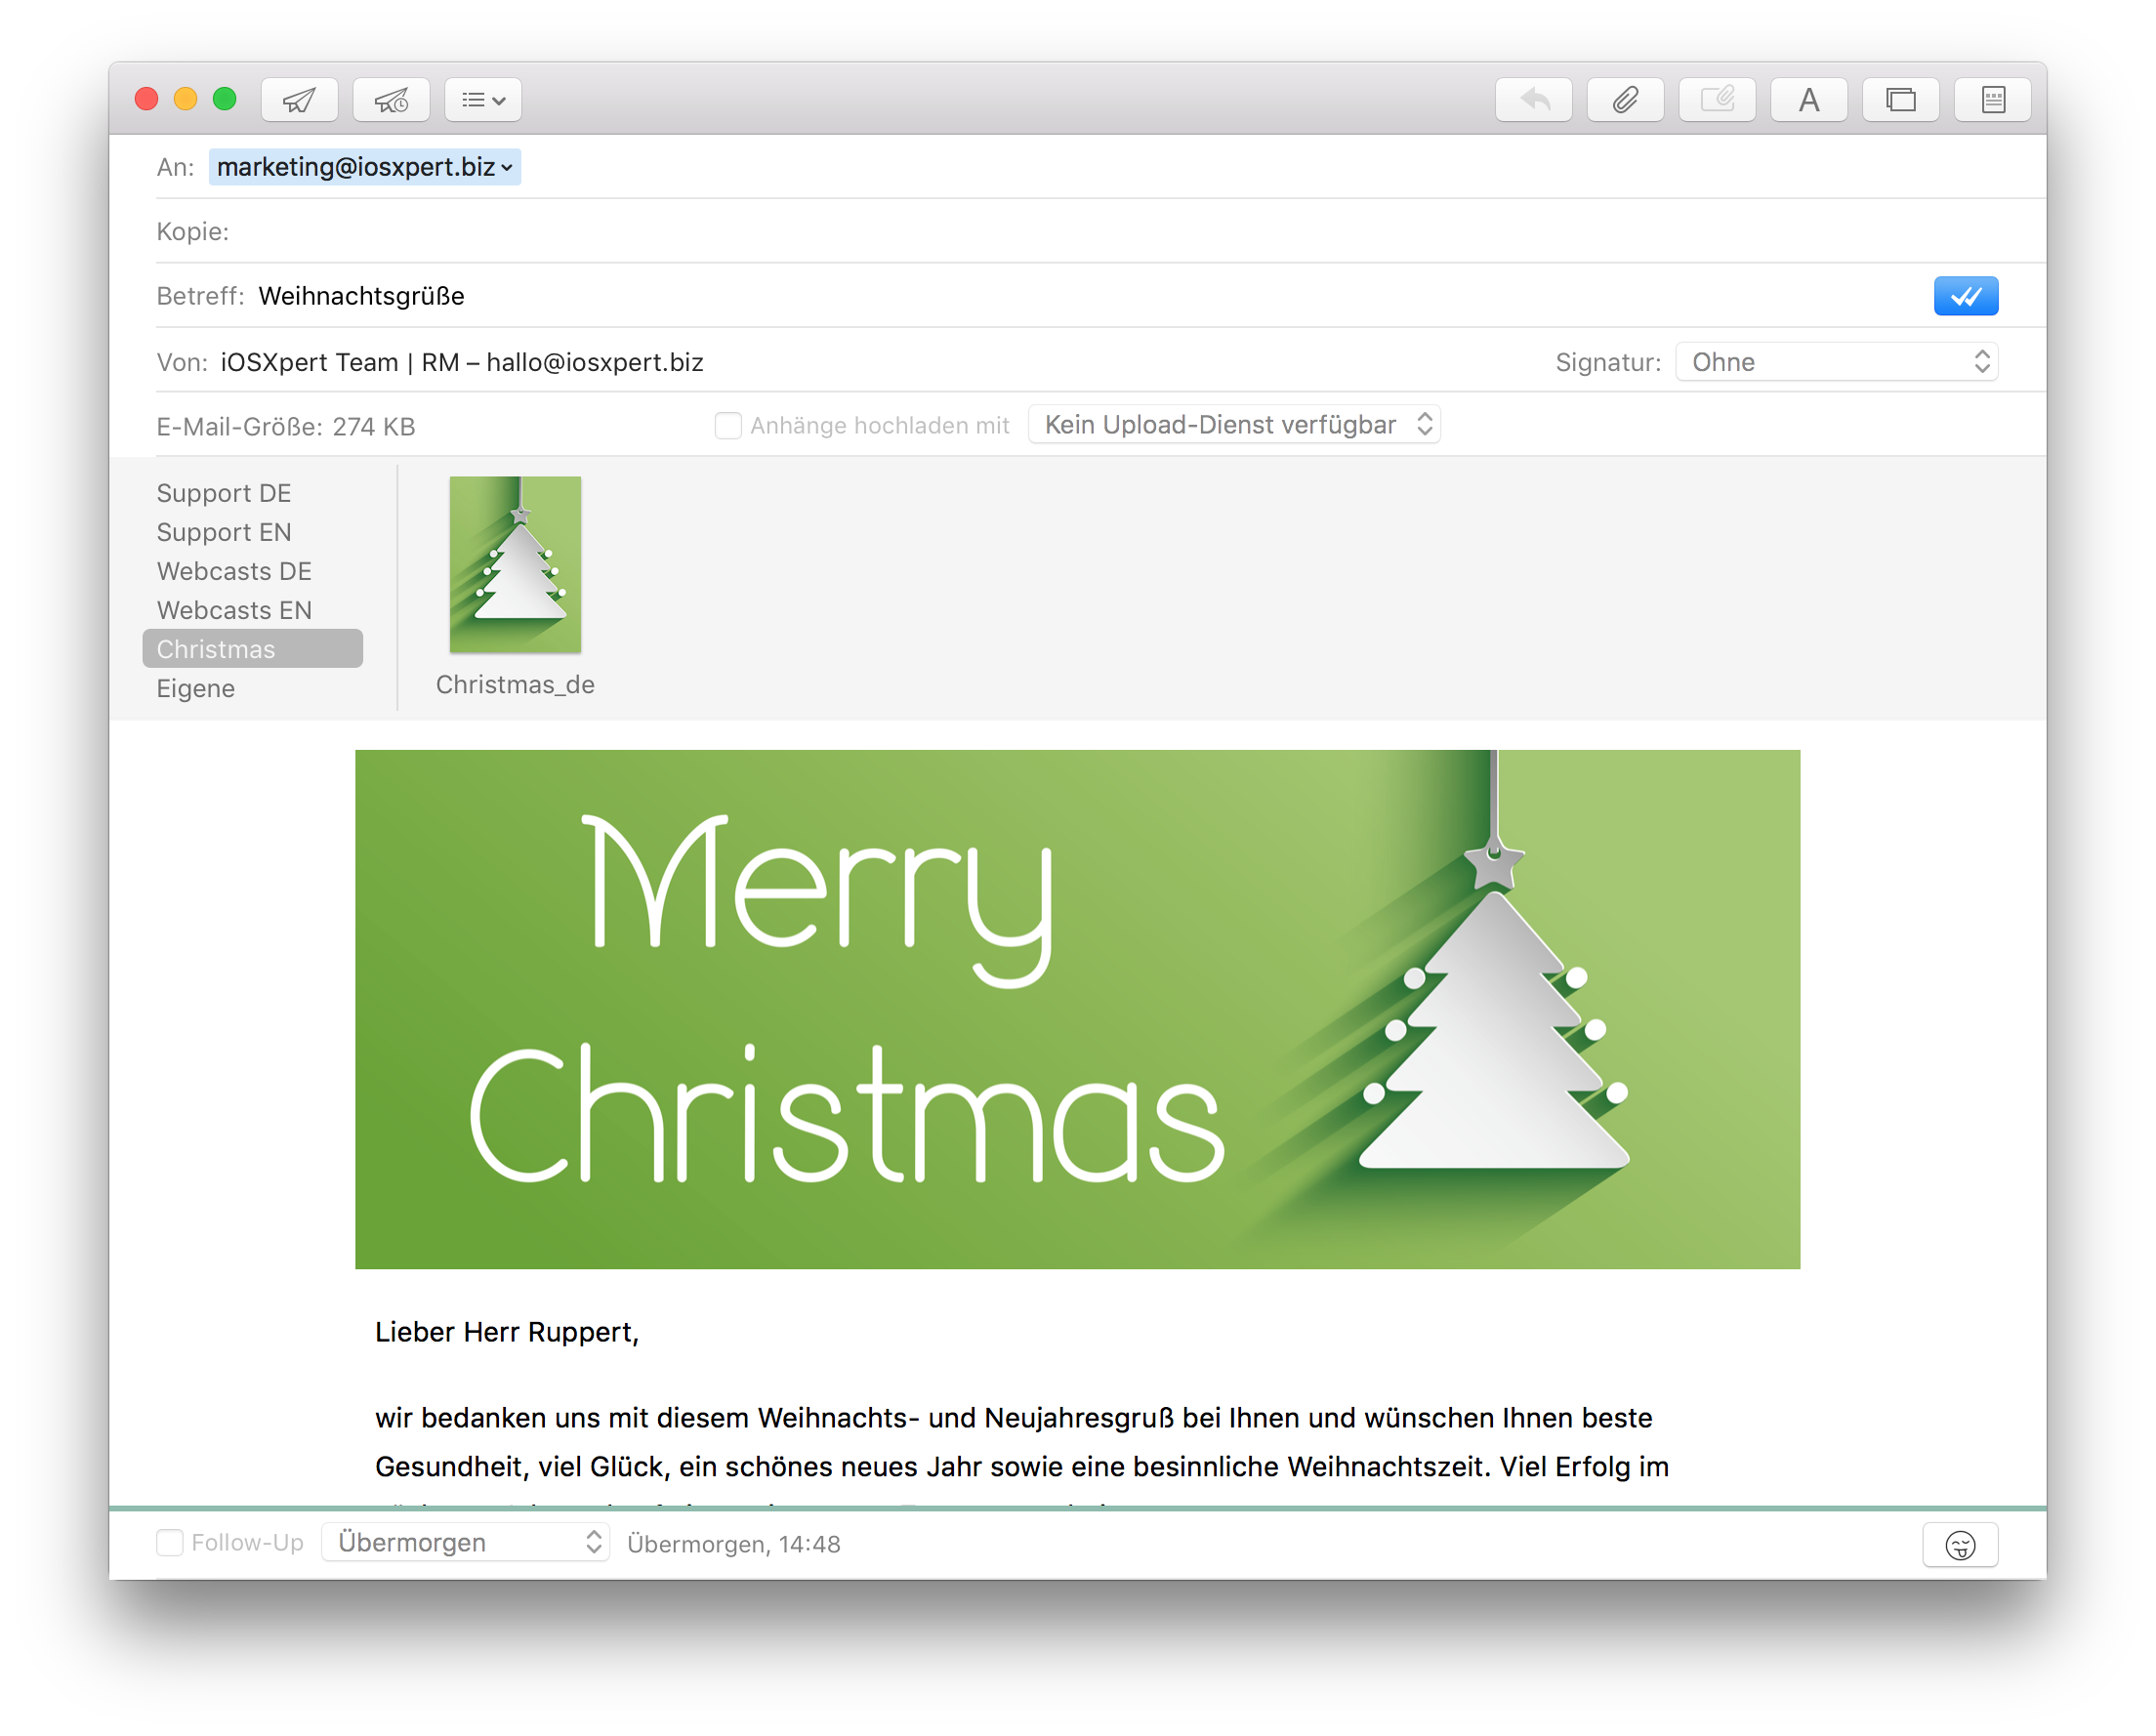Viewport: 2156px width, 1736px height.
Task: Click the marketing@iosxpert.biz recipient tag
Action: point(361,167)
